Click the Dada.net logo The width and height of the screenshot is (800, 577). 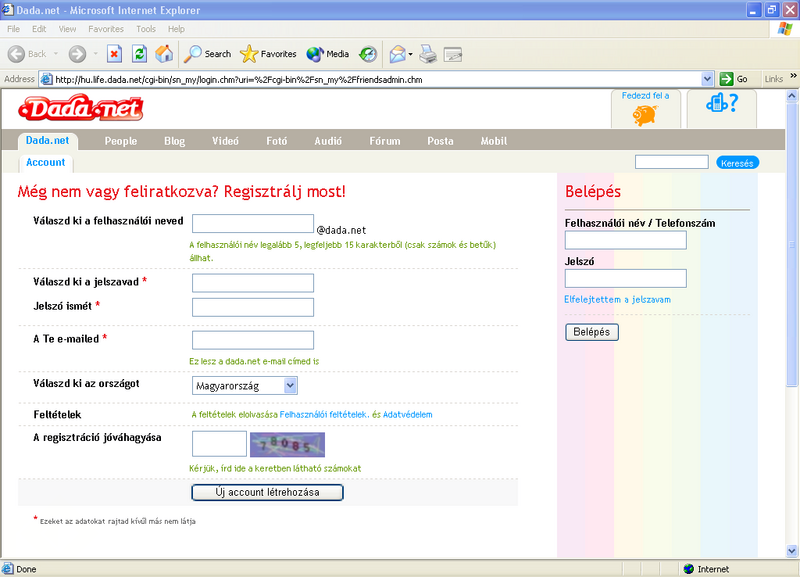pos(81,108)
